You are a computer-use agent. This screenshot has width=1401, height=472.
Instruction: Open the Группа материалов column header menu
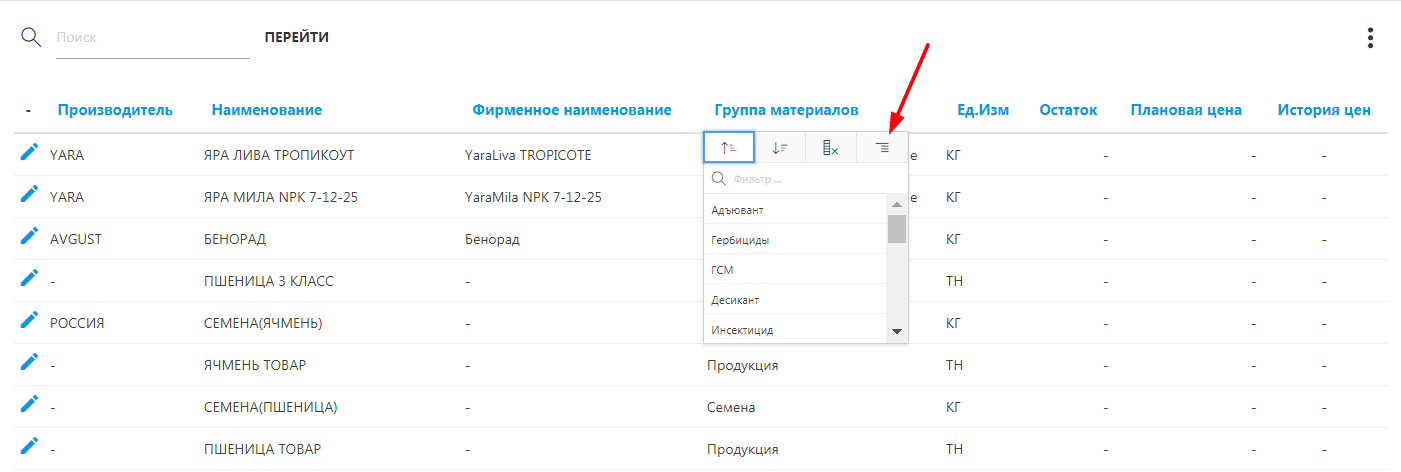786,110
